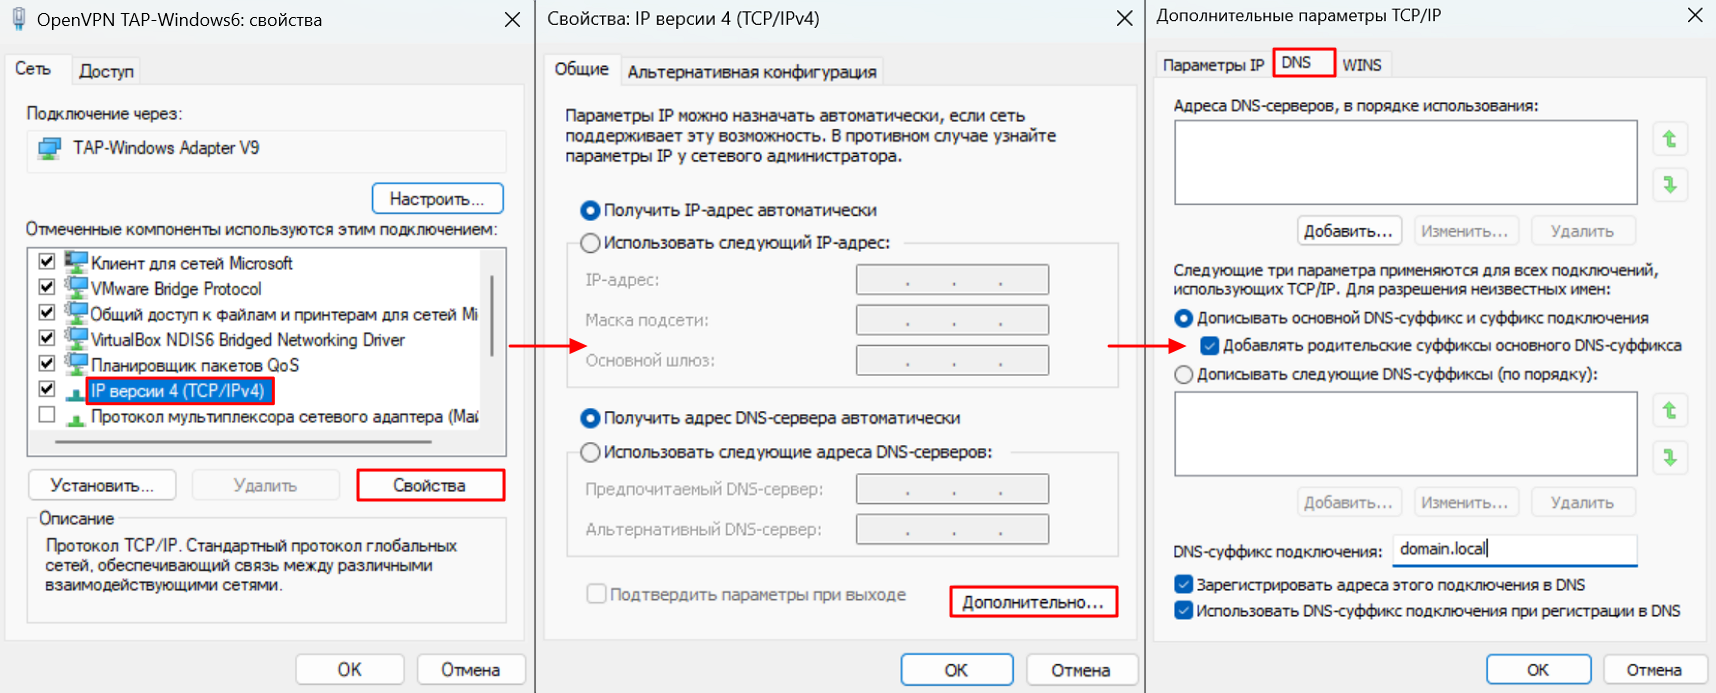Open the WINS tab

[1361, 65]
